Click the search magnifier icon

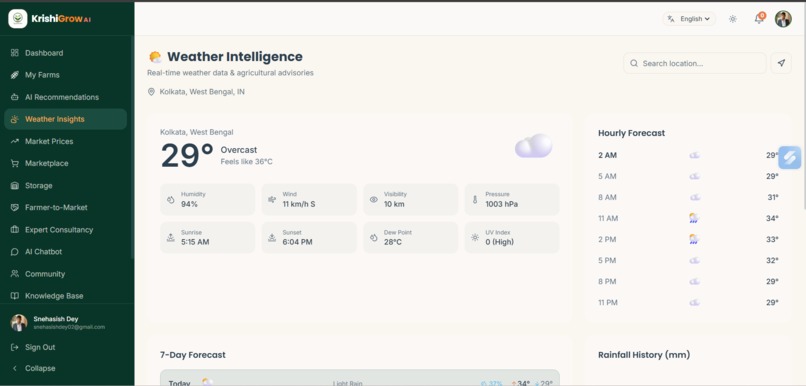click(x=634, y=63)
